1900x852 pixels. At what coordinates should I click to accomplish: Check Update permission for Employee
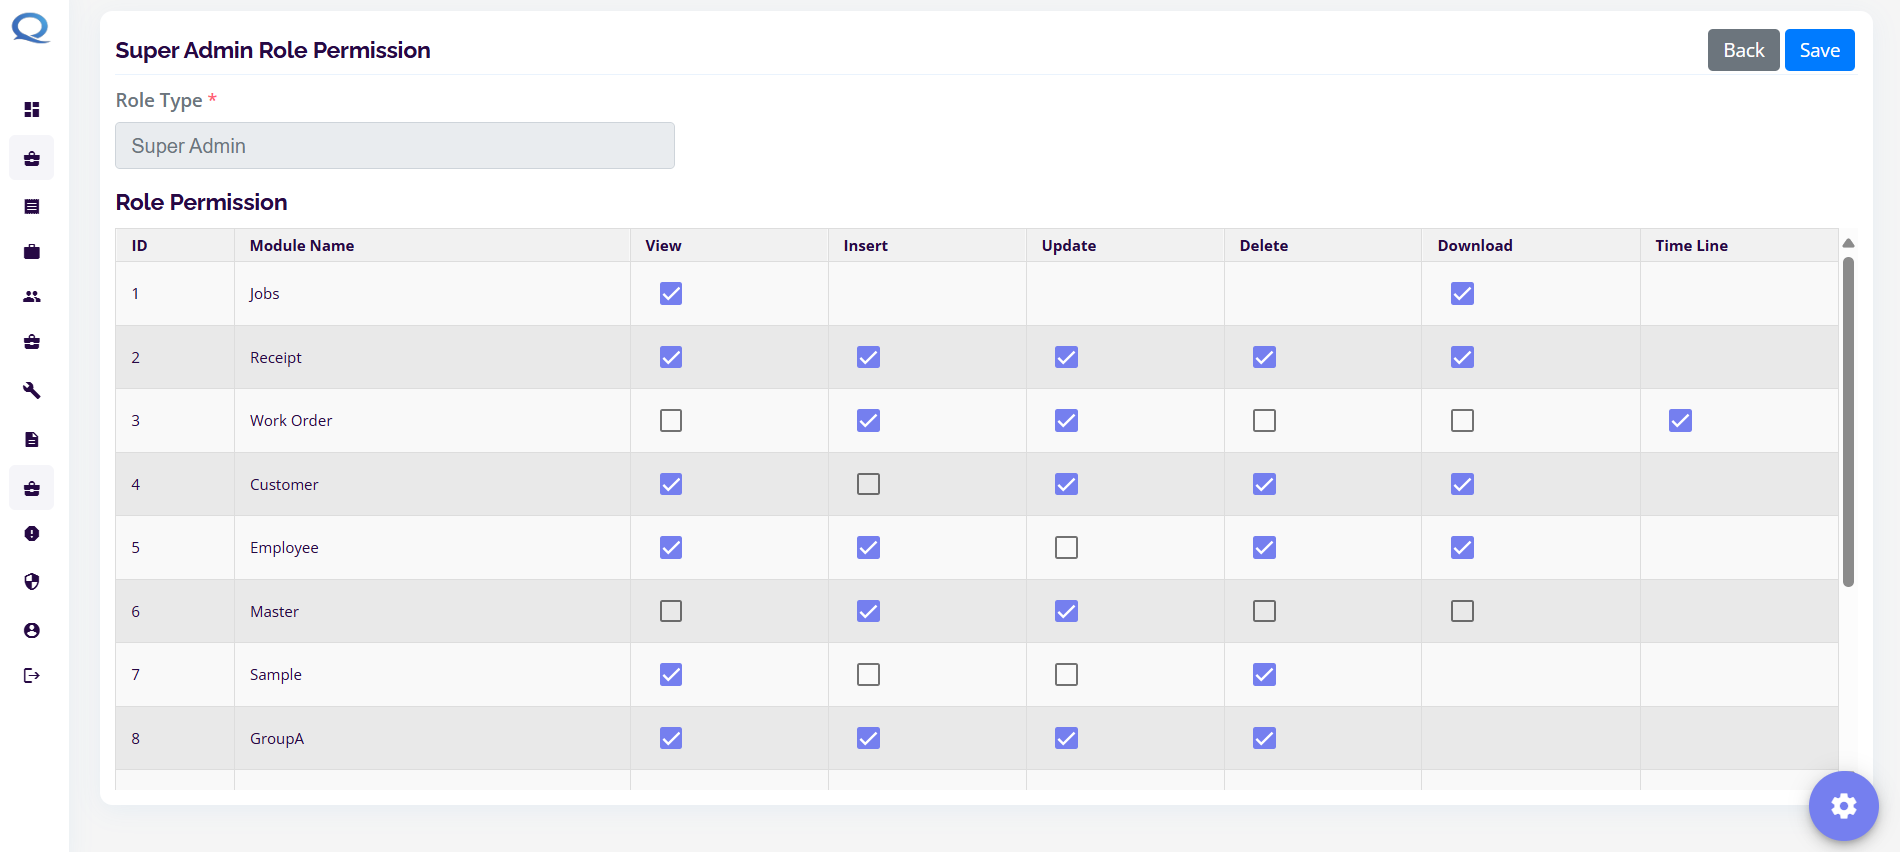(x=1066, y=548)
